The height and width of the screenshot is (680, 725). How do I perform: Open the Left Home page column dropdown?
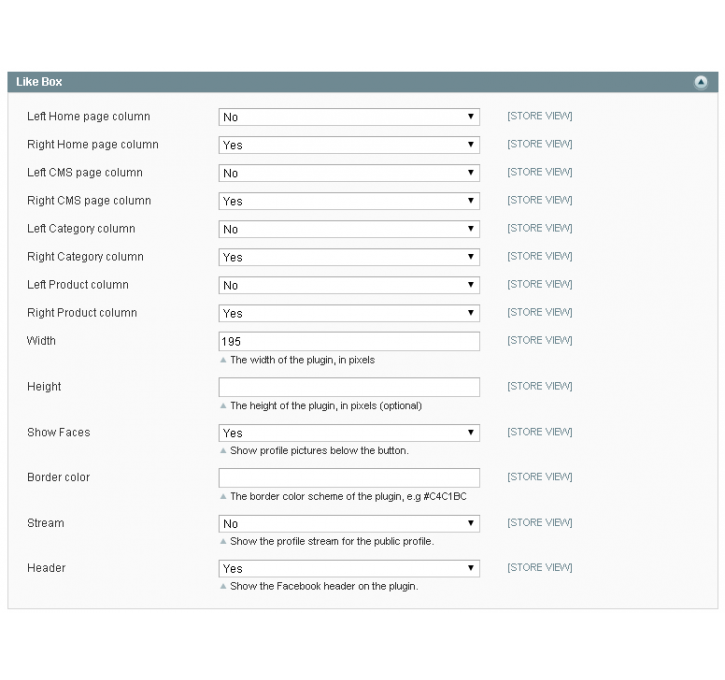click(x=349, y=117)
